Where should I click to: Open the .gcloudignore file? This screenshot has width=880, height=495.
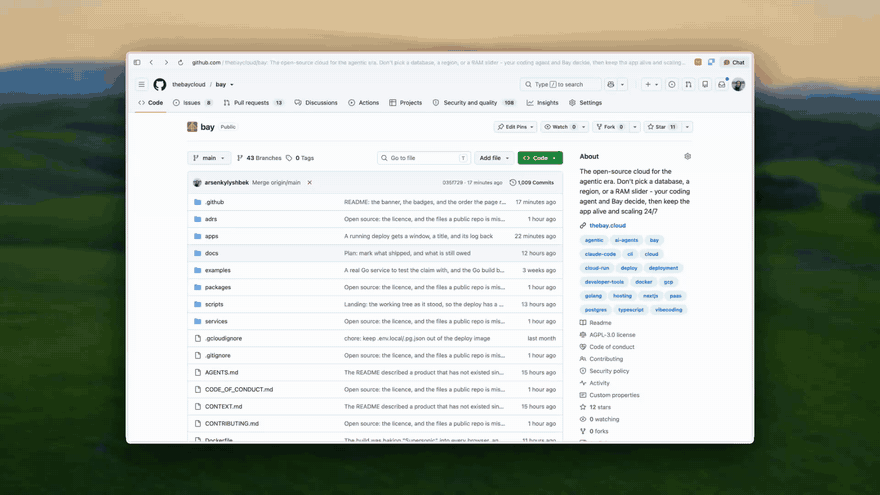pyautogui.click(x=223, y=338)
